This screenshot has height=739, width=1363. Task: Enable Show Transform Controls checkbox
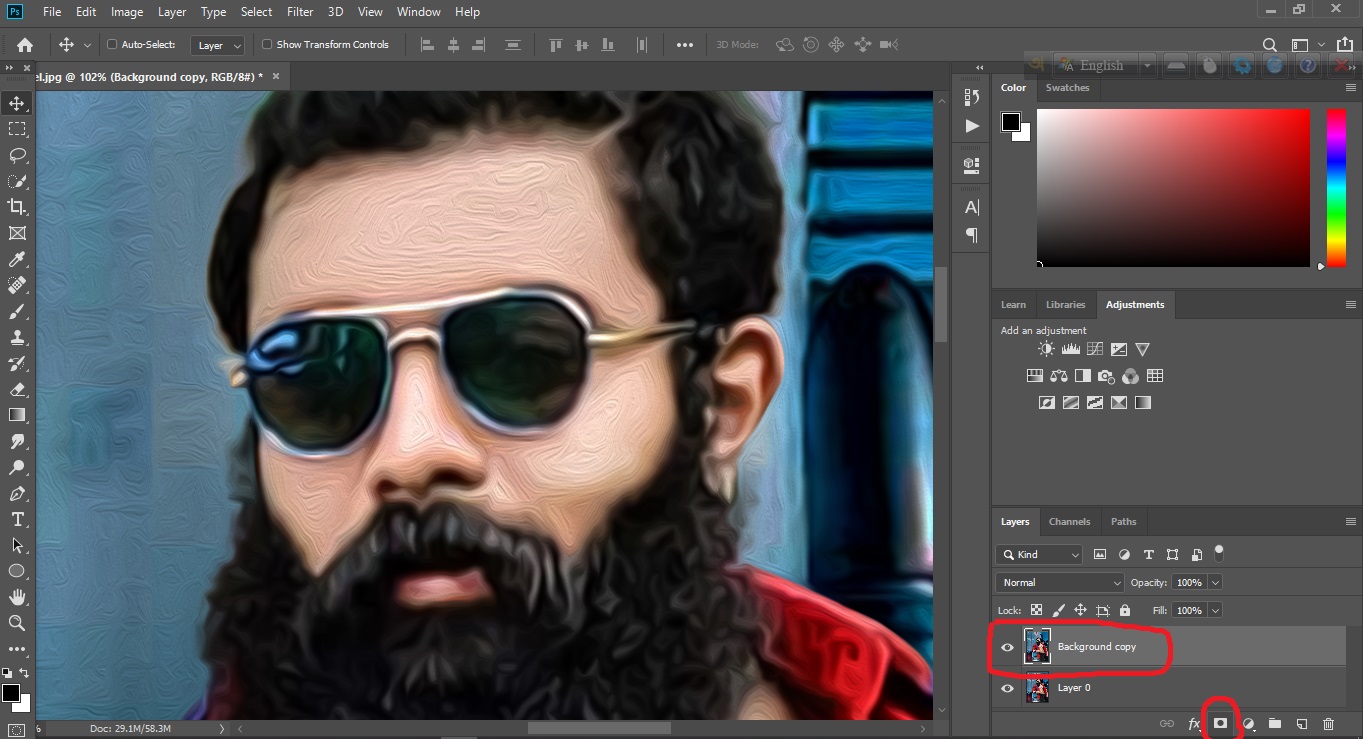pyautogui.click(x=267, y=45)
